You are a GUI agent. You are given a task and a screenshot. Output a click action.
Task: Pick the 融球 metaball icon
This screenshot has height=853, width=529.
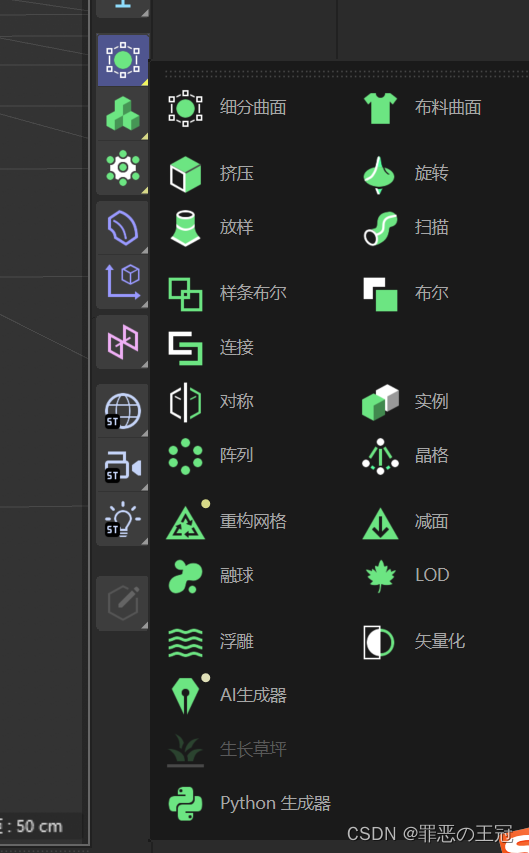tap(185, 576)
